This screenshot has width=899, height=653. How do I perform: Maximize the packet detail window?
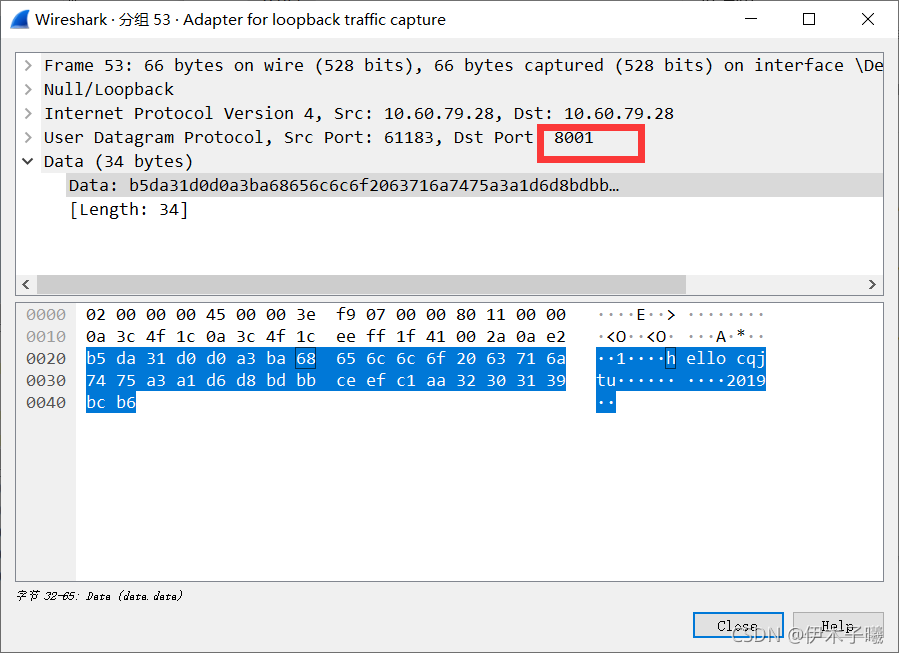tap(809, 19)
